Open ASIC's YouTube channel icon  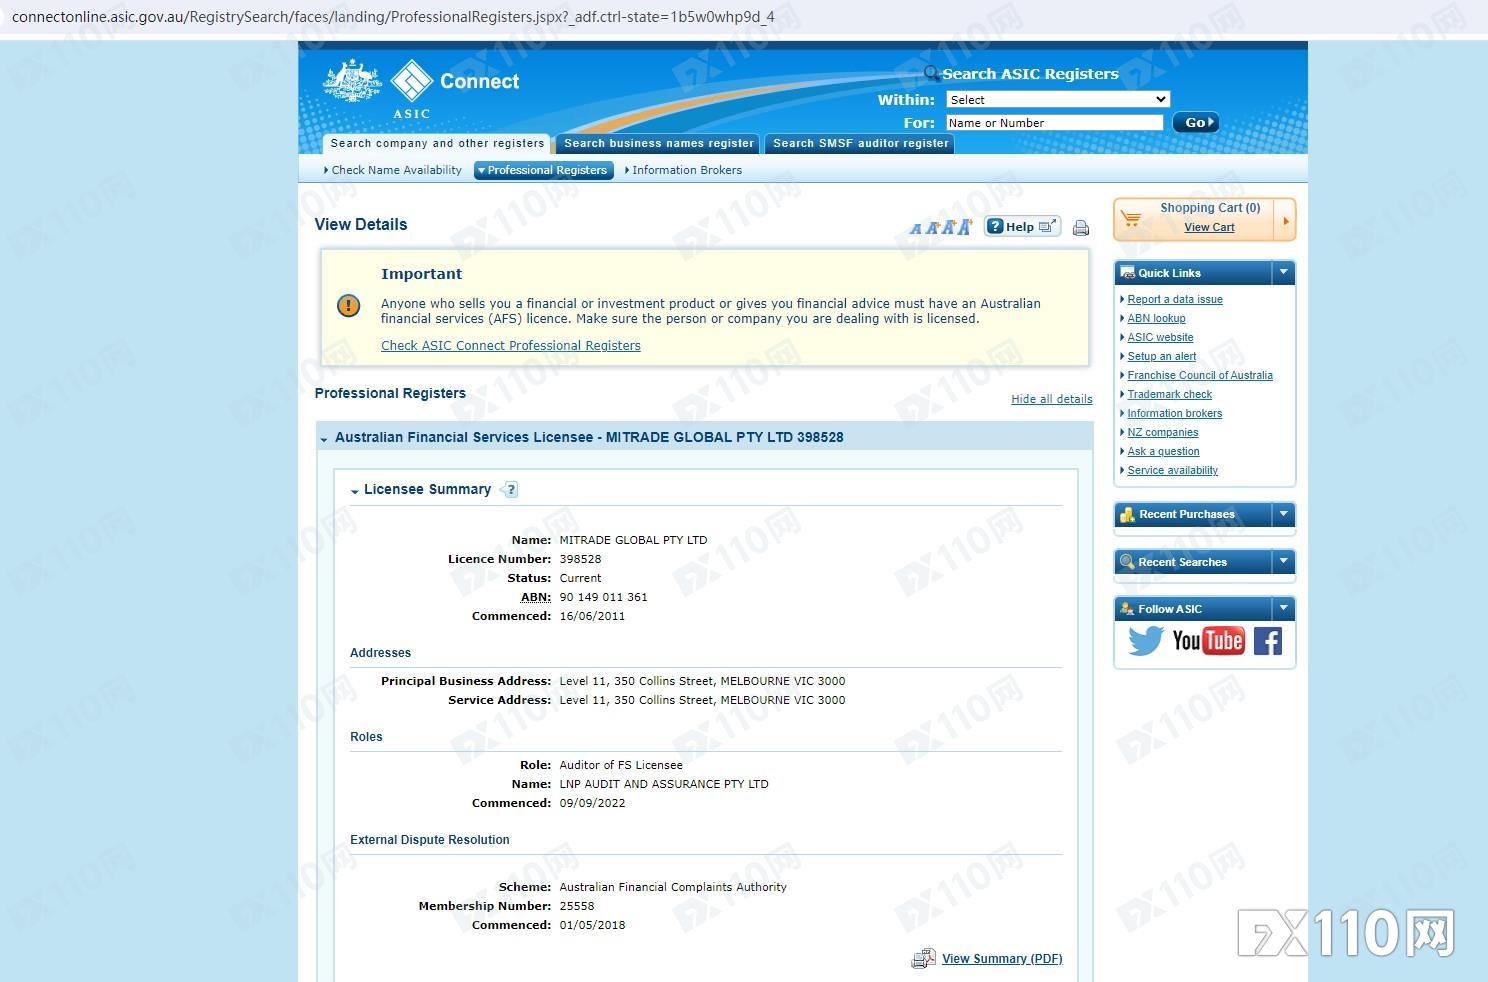tap(1208, 641)
